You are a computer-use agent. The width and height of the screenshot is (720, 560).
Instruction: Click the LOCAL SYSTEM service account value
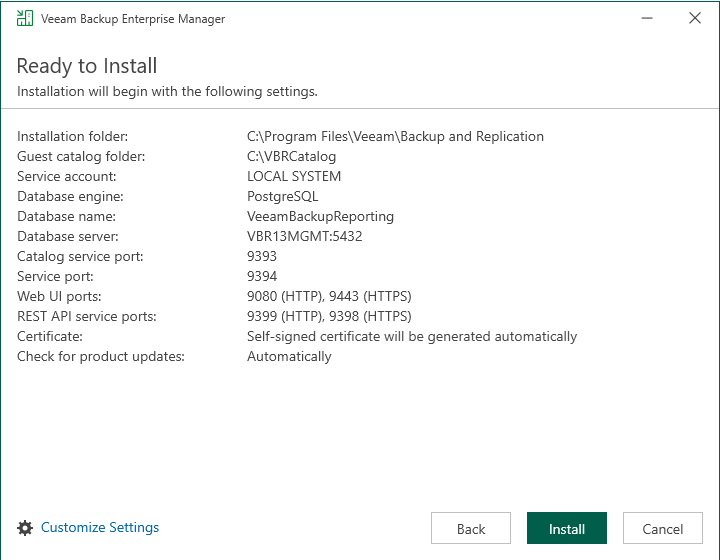(x=294, y=176)
